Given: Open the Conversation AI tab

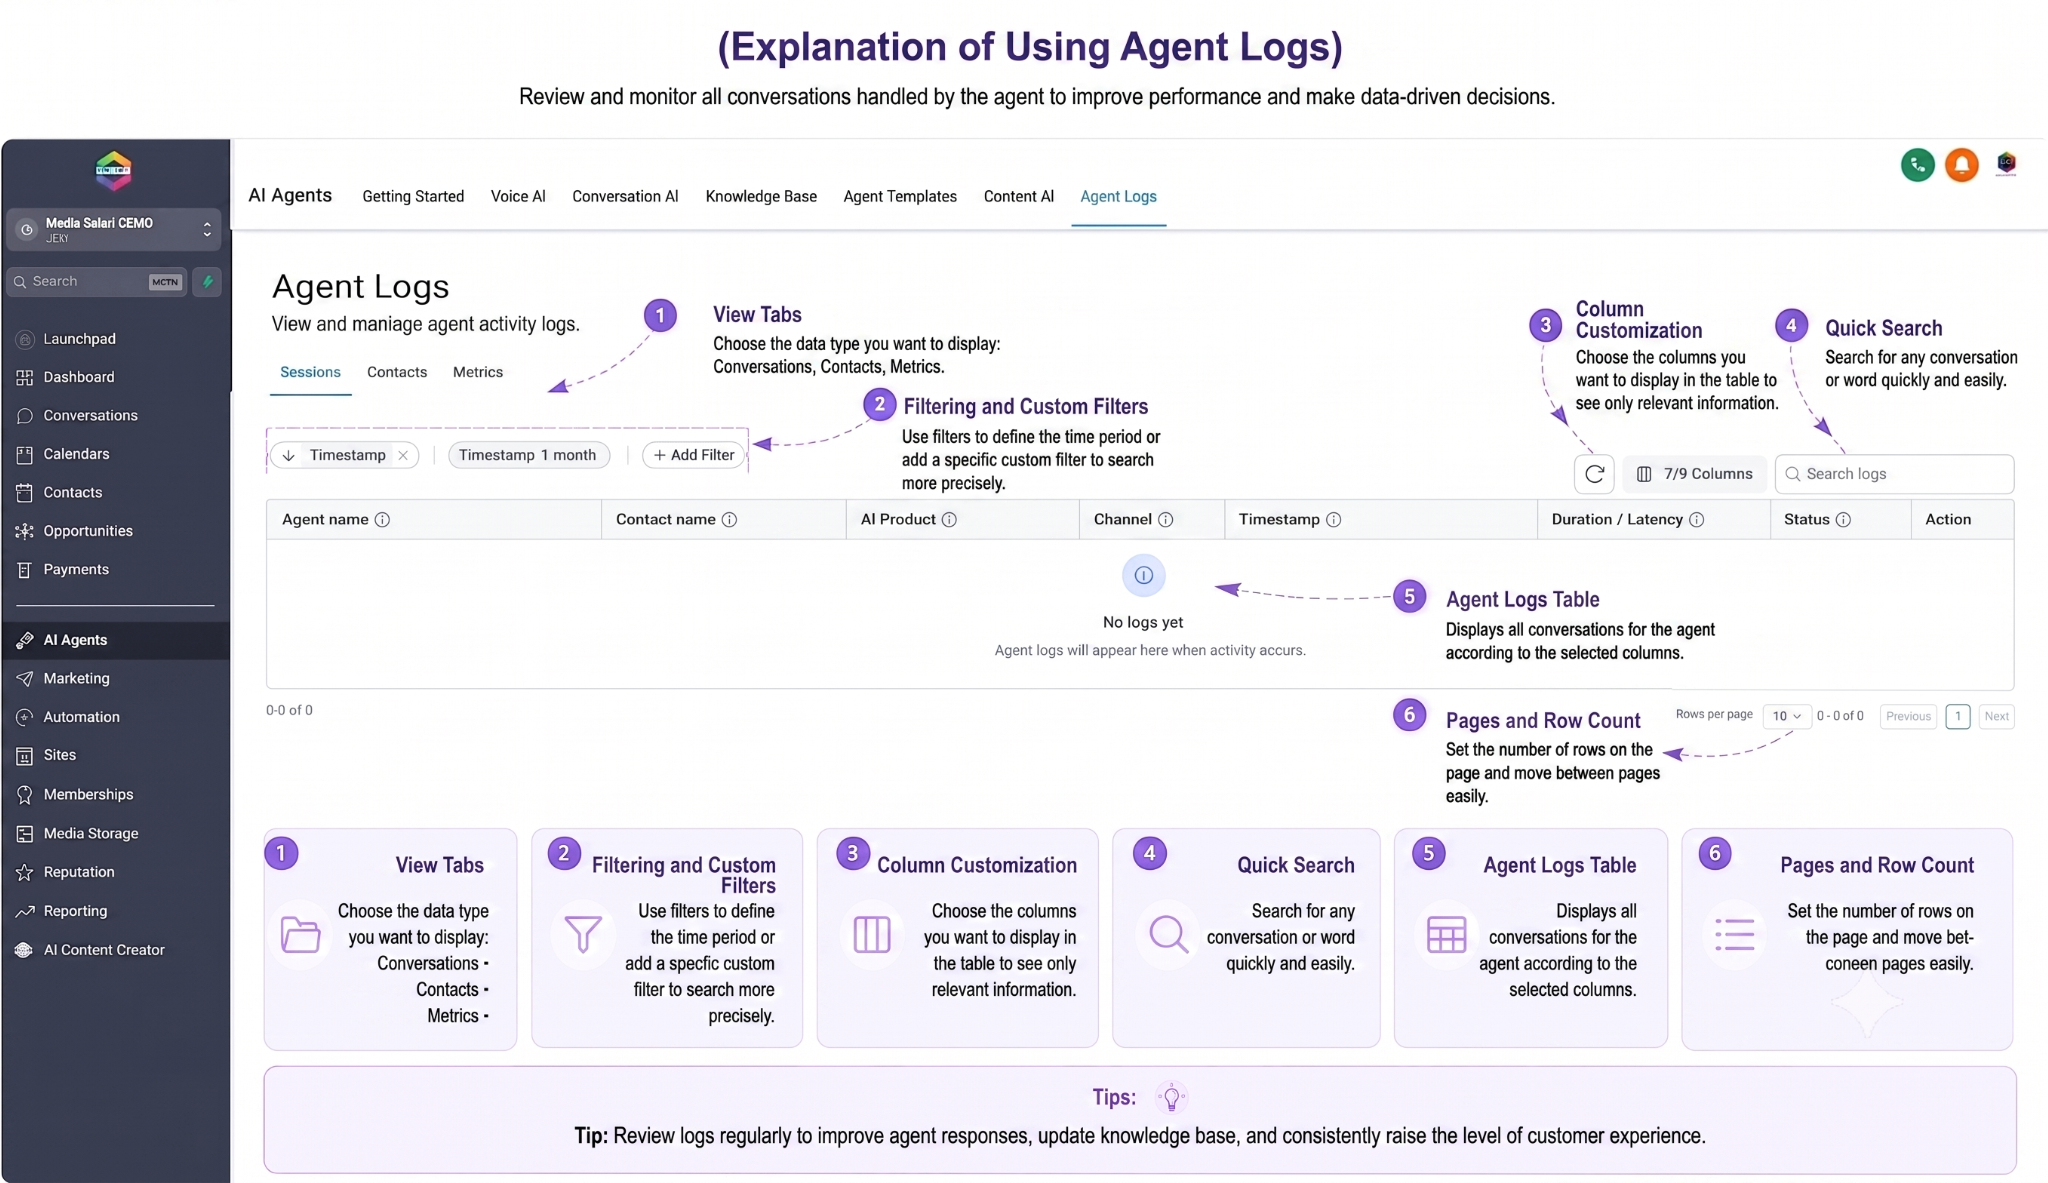Looking at the screenshot, I should pos(625,197).
